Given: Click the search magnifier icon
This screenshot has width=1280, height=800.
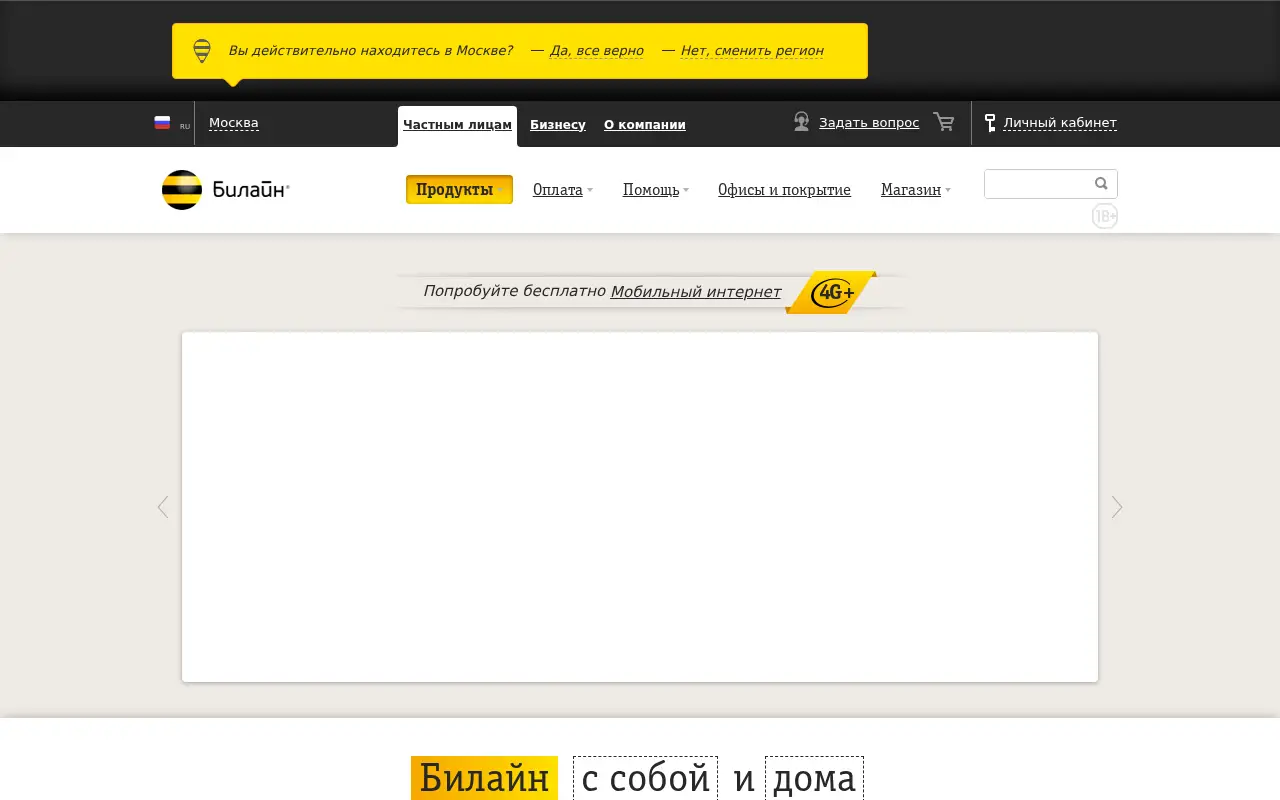Looking at the screenshot, I should [1101, 184].
